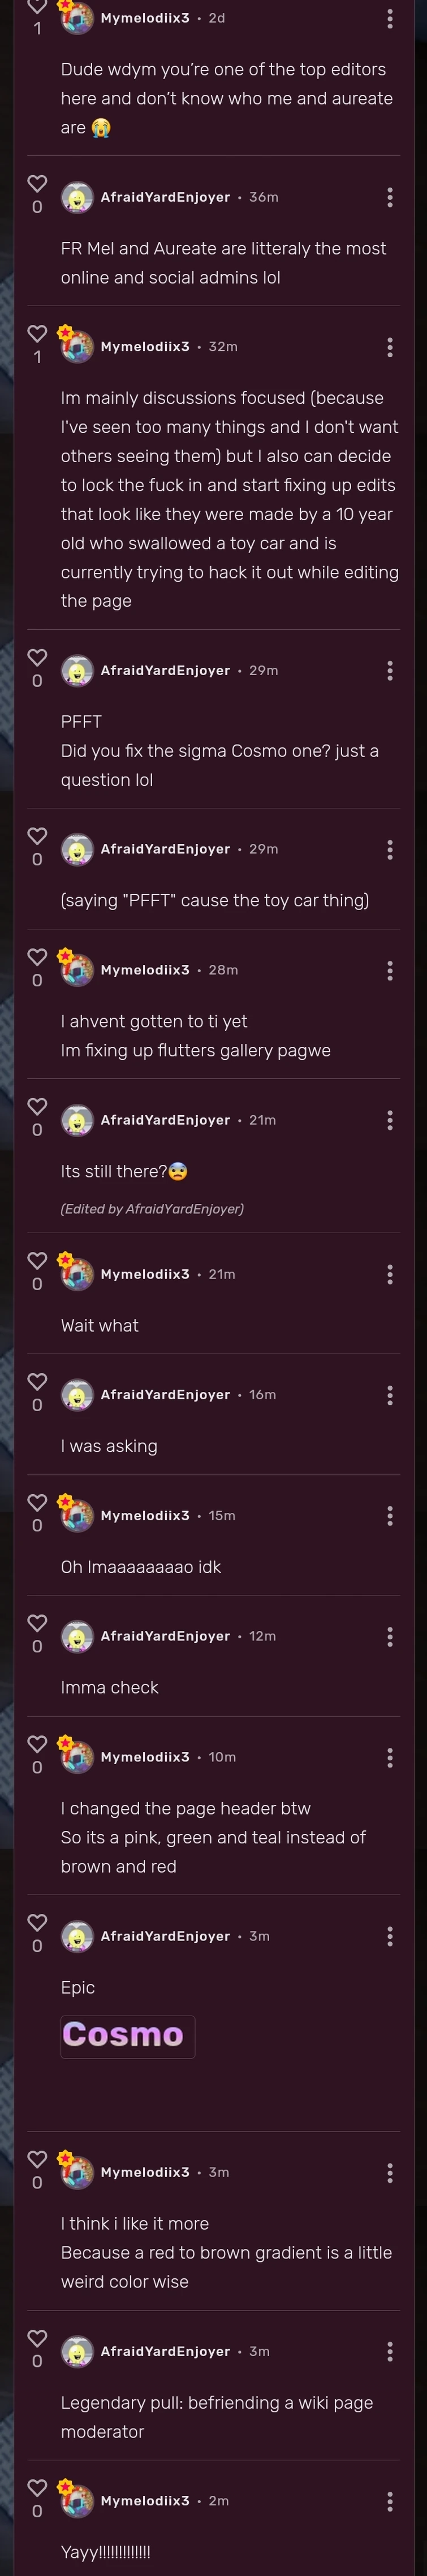Heart the 'Legendary pull' comment
The width and height of the screenshot is (427, 2576).
click(37, 2338)
